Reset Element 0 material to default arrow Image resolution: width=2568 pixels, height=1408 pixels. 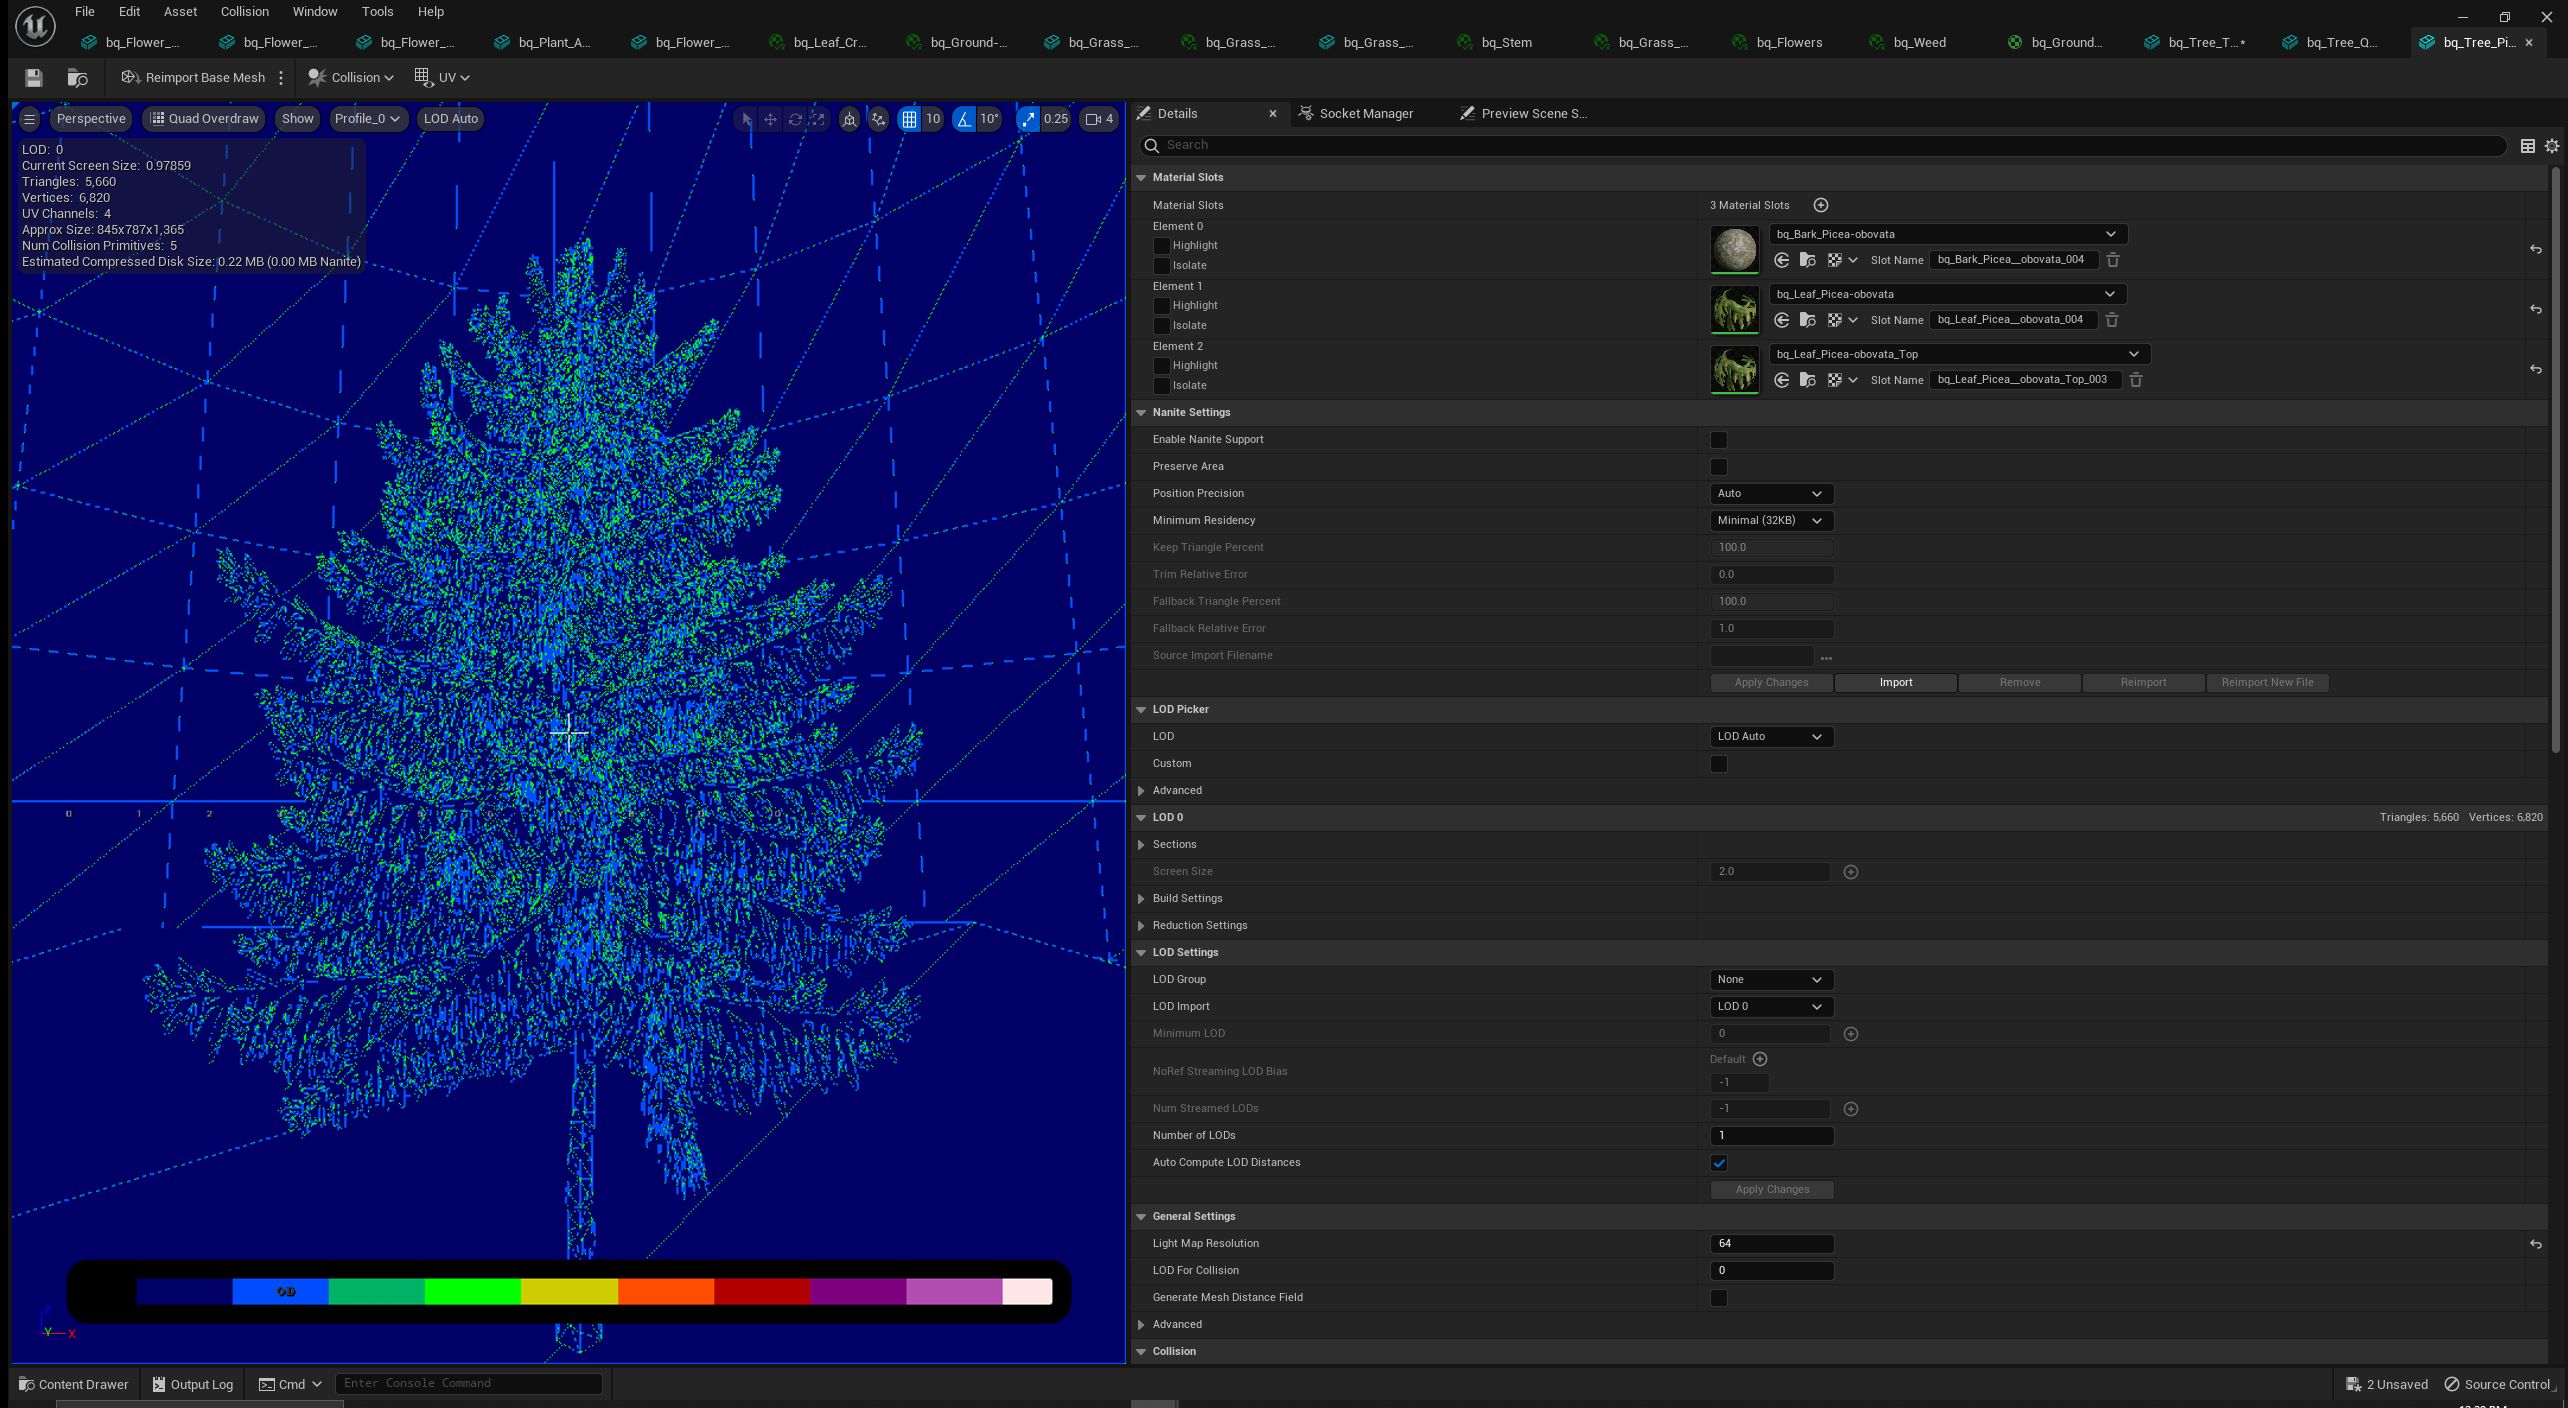(2536, 249)
